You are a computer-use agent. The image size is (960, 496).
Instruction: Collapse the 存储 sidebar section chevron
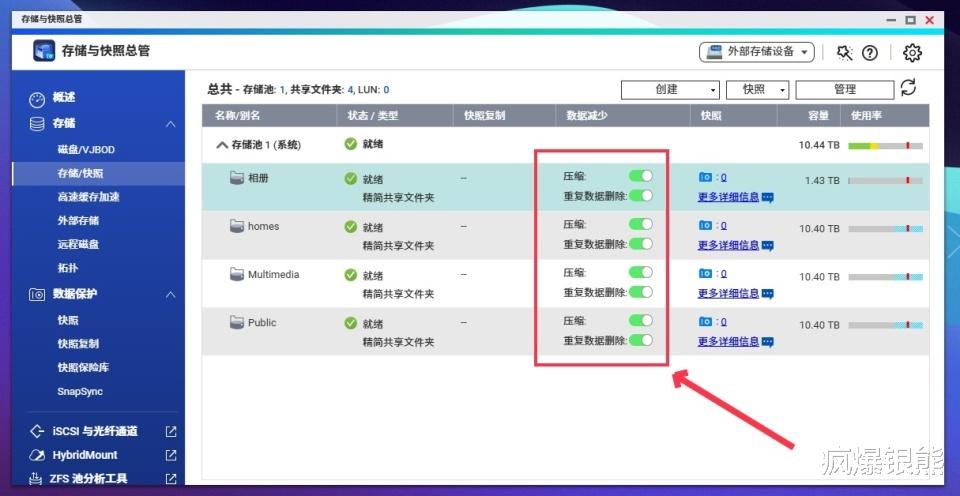tap(171, 124)
